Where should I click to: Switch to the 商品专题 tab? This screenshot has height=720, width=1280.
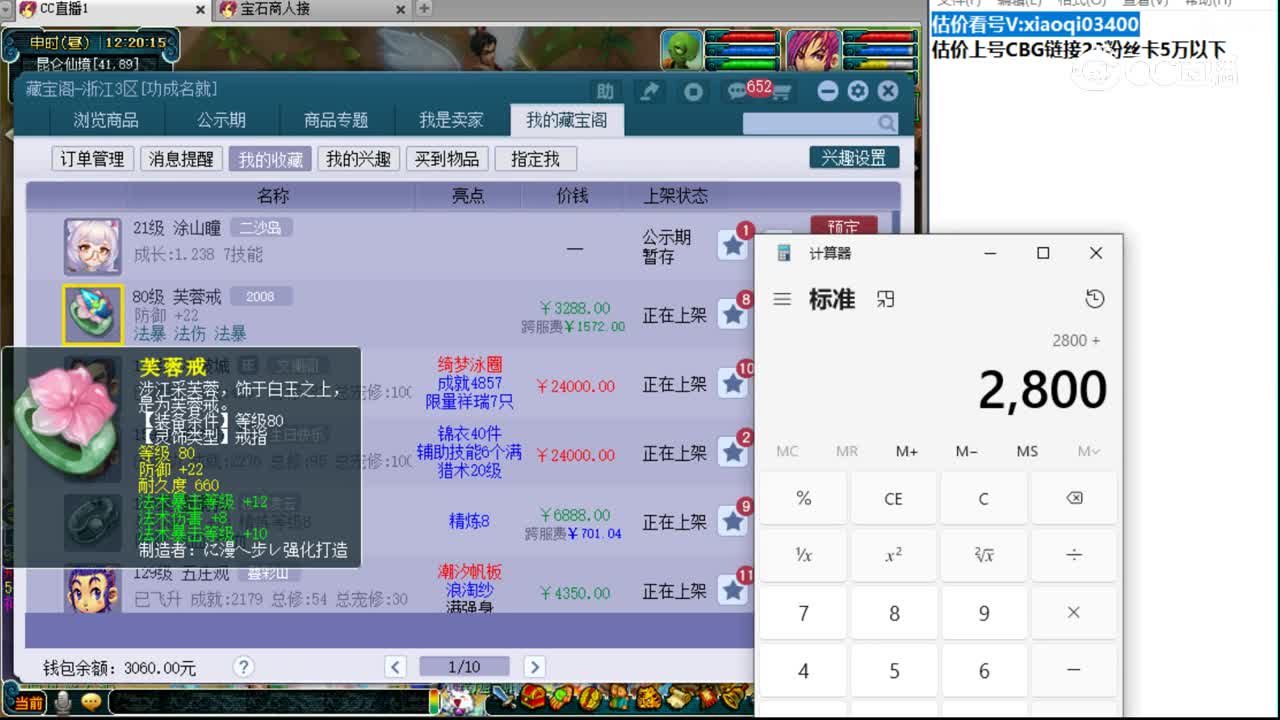click(336, 120)
